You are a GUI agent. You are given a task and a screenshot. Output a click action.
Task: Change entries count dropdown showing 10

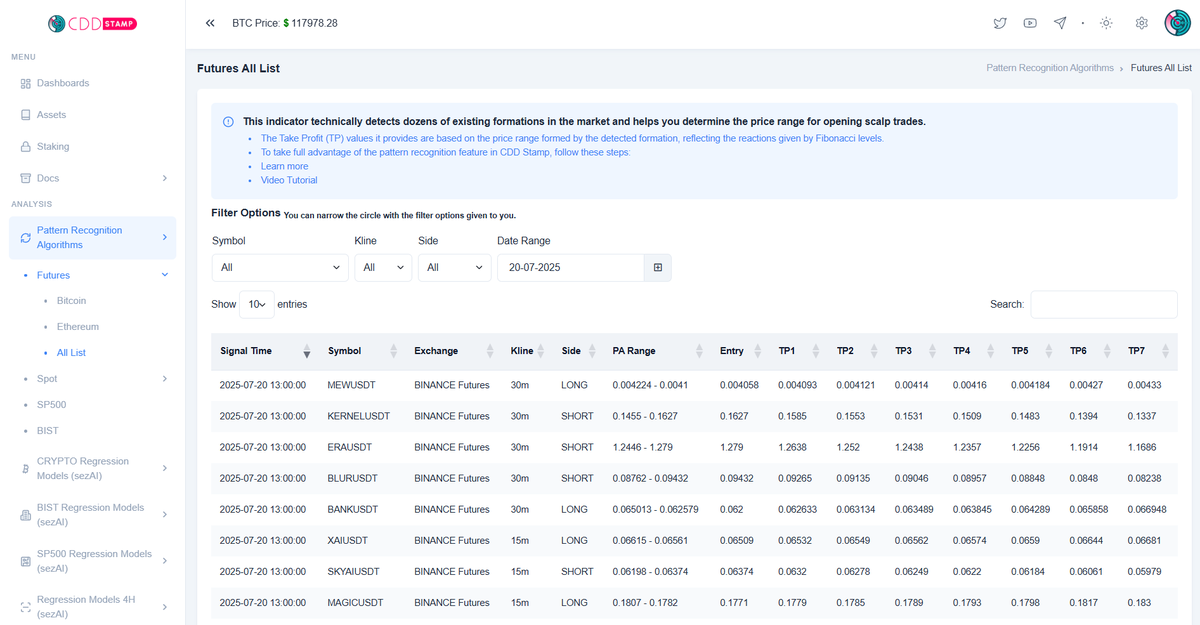[257, 304]
